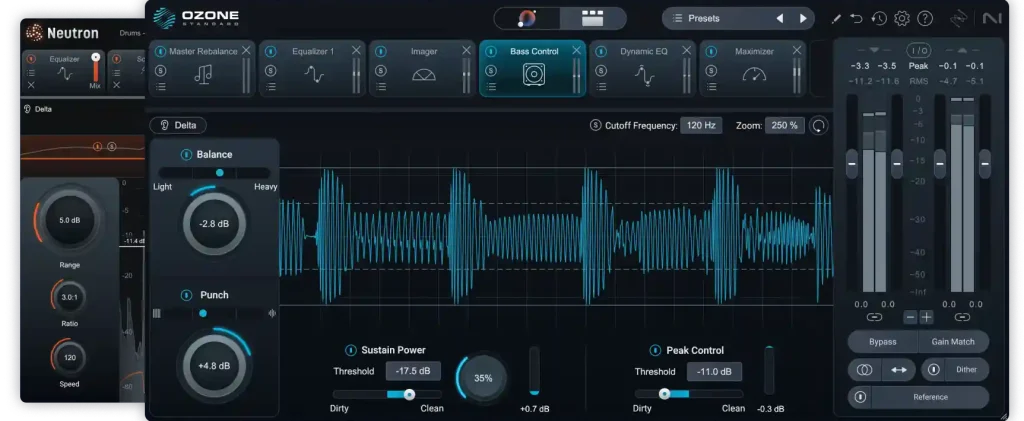Click the undo arrow icon
The width and height of the screenshot is (1024, 421).
[856, 19]
